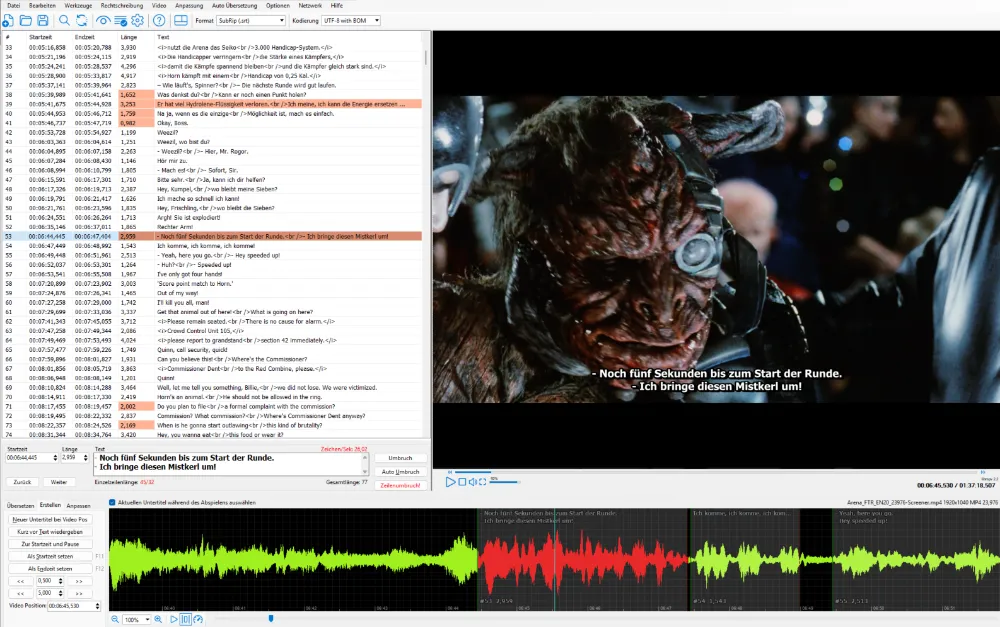Mute the video player audio
The width and height of the screenshot is (1000, 627).
(x=472, y=480)
